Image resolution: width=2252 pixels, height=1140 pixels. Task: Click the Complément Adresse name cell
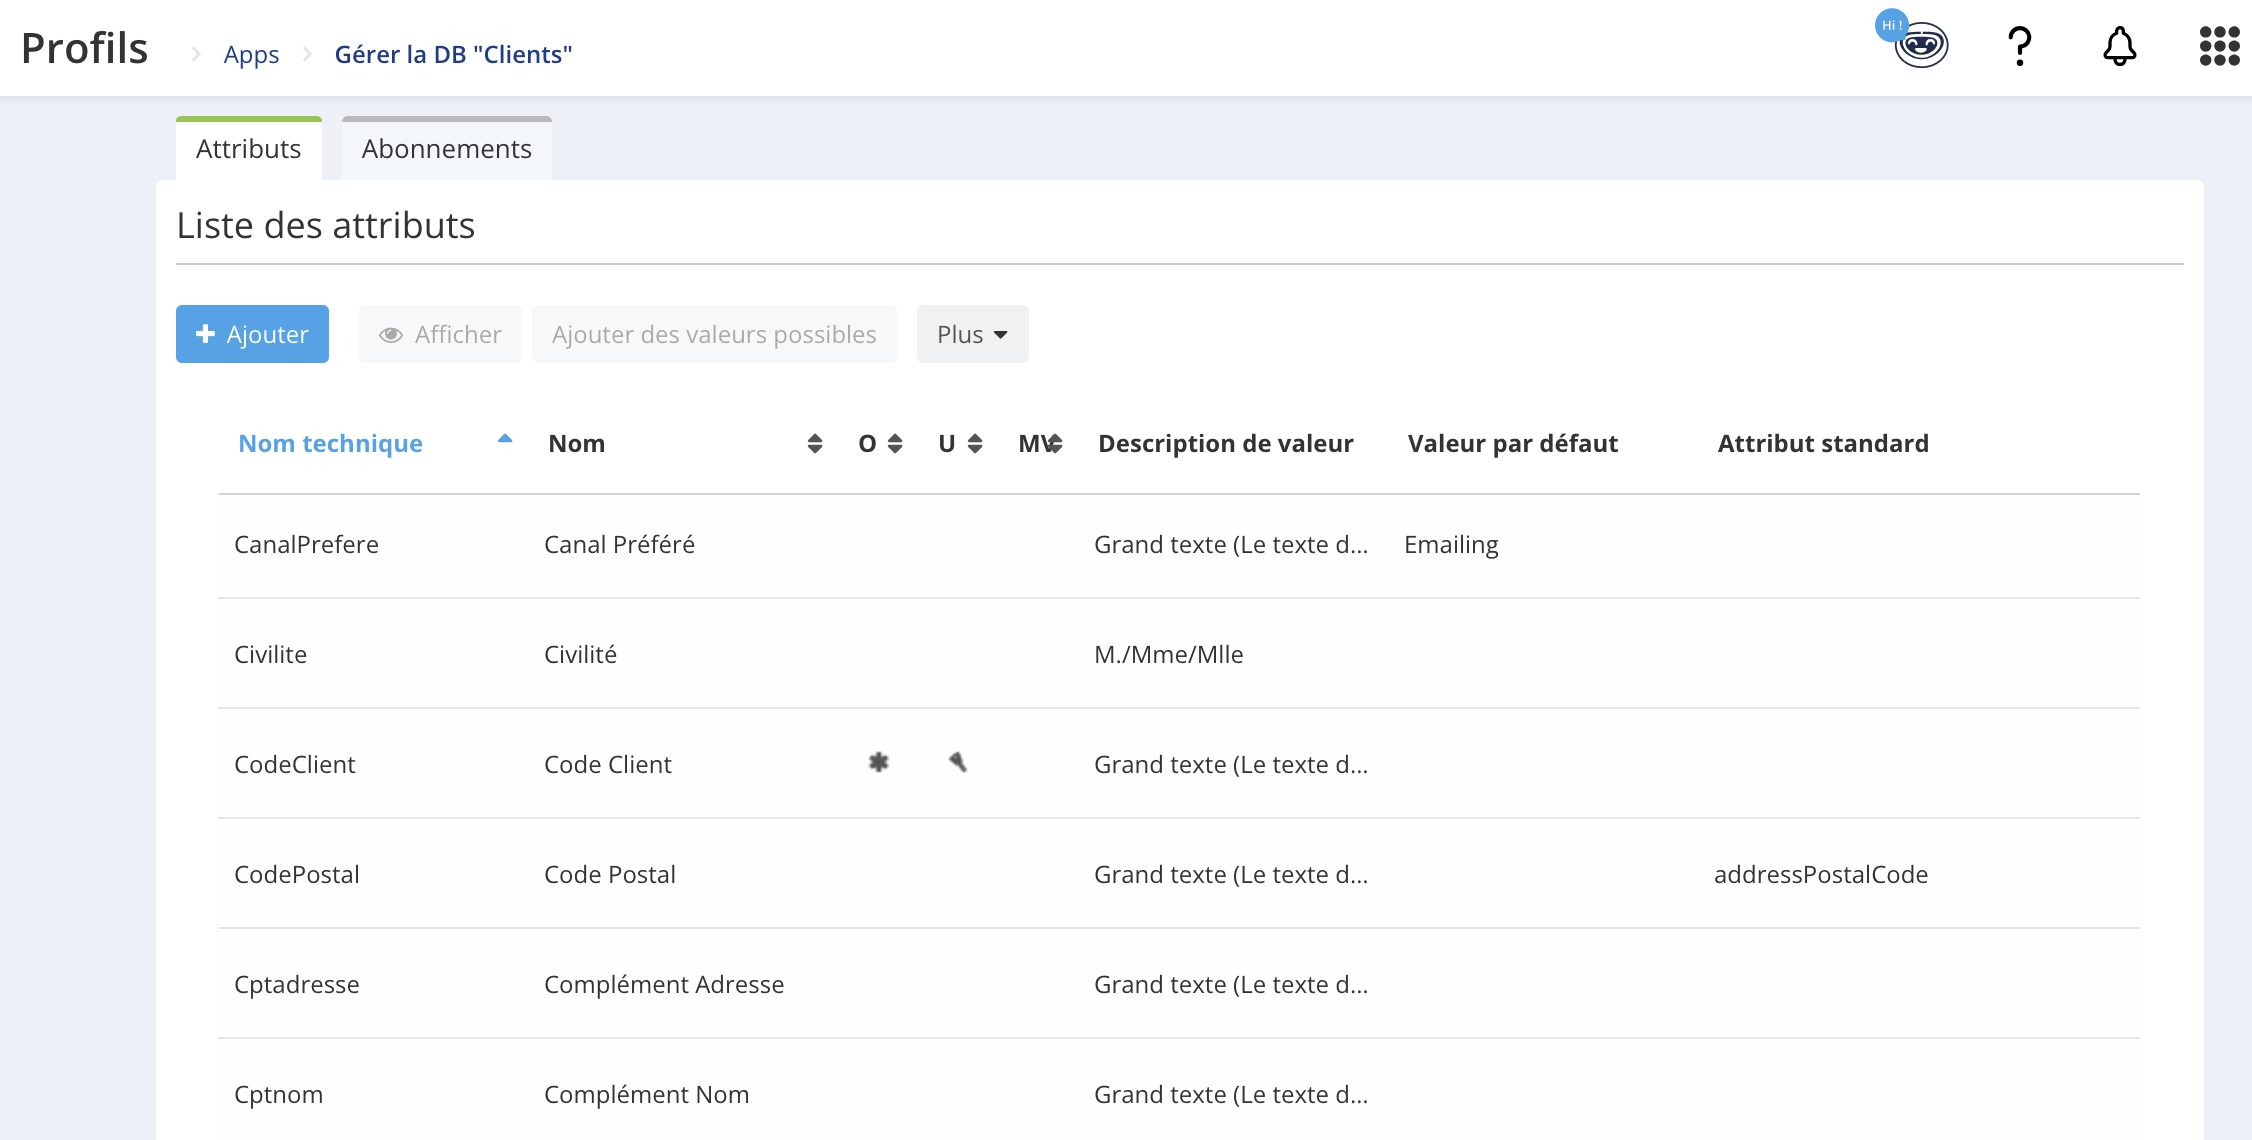click(x=663, y=984)
